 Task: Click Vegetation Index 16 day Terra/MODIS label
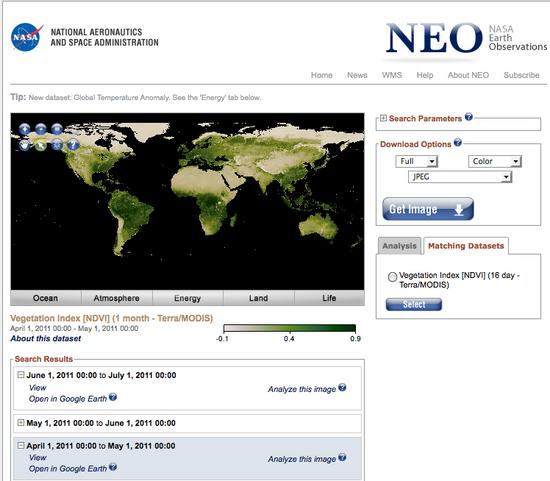click(x=459, y=280)
